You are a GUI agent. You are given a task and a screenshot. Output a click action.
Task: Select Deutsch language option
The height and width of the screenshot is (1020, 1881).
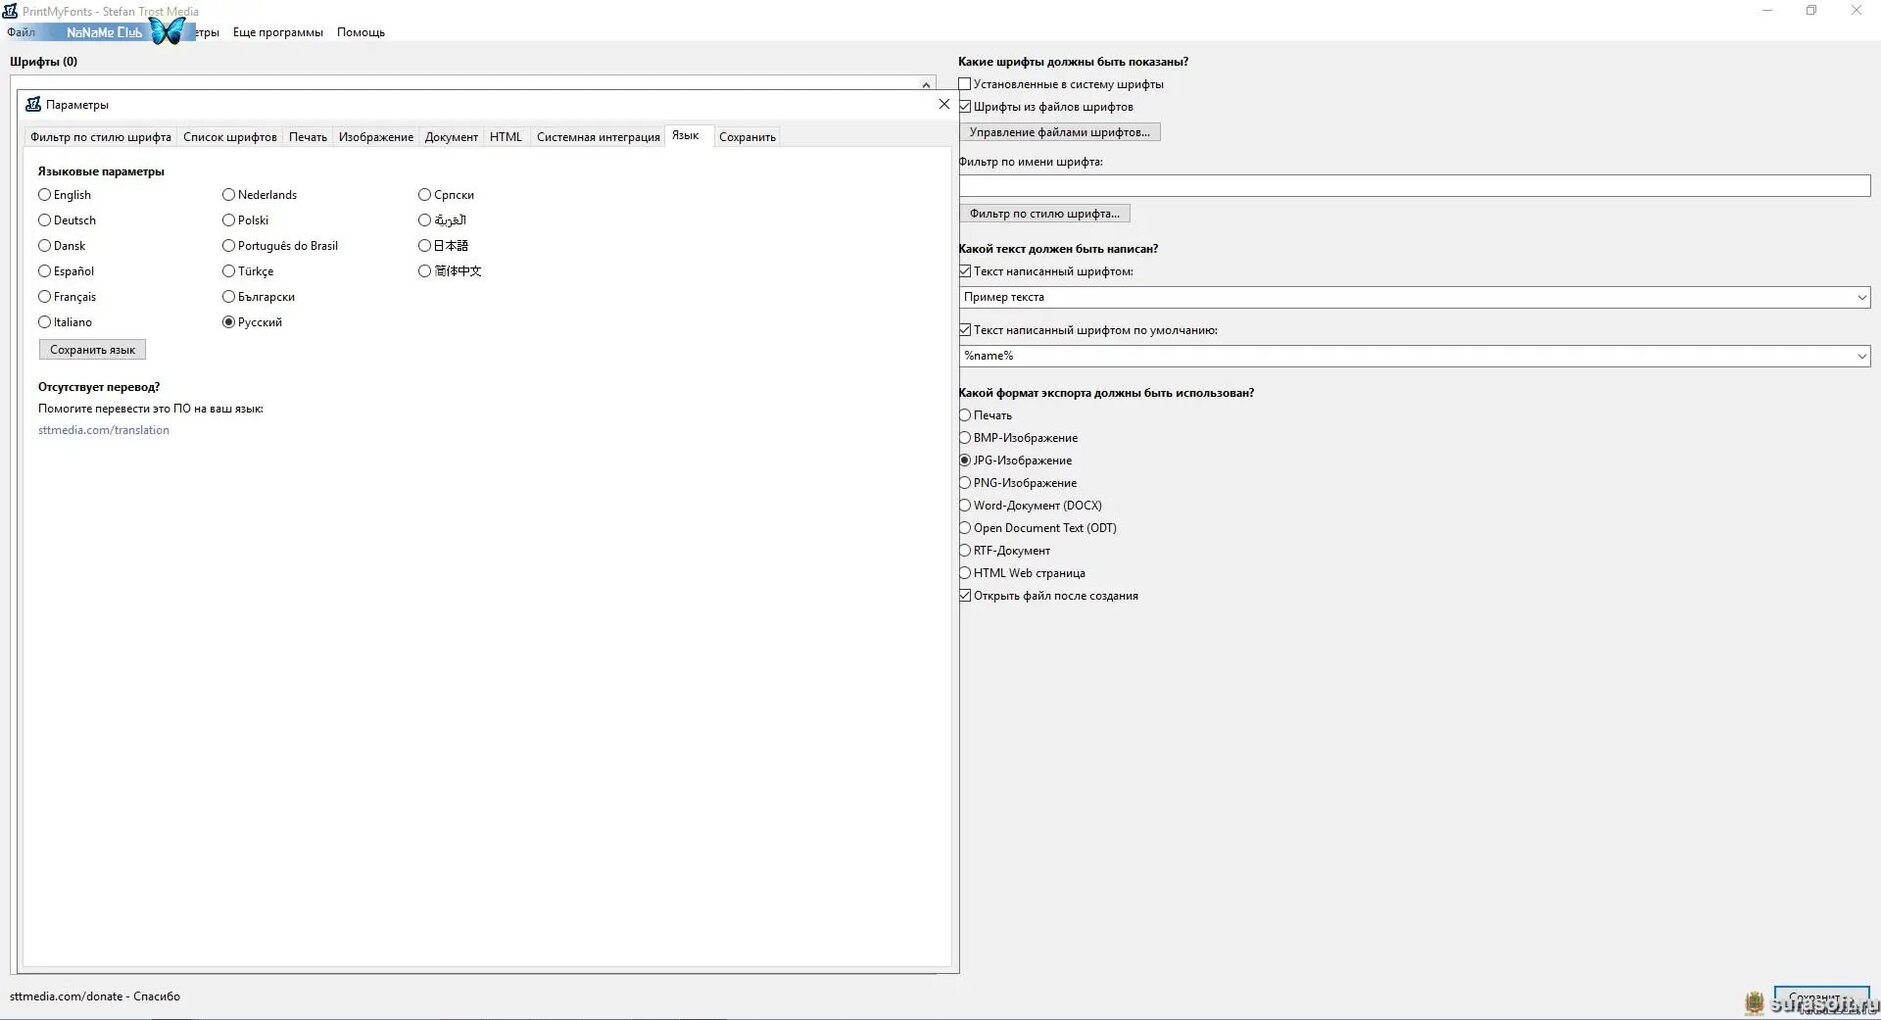click(x=67, y=220)
